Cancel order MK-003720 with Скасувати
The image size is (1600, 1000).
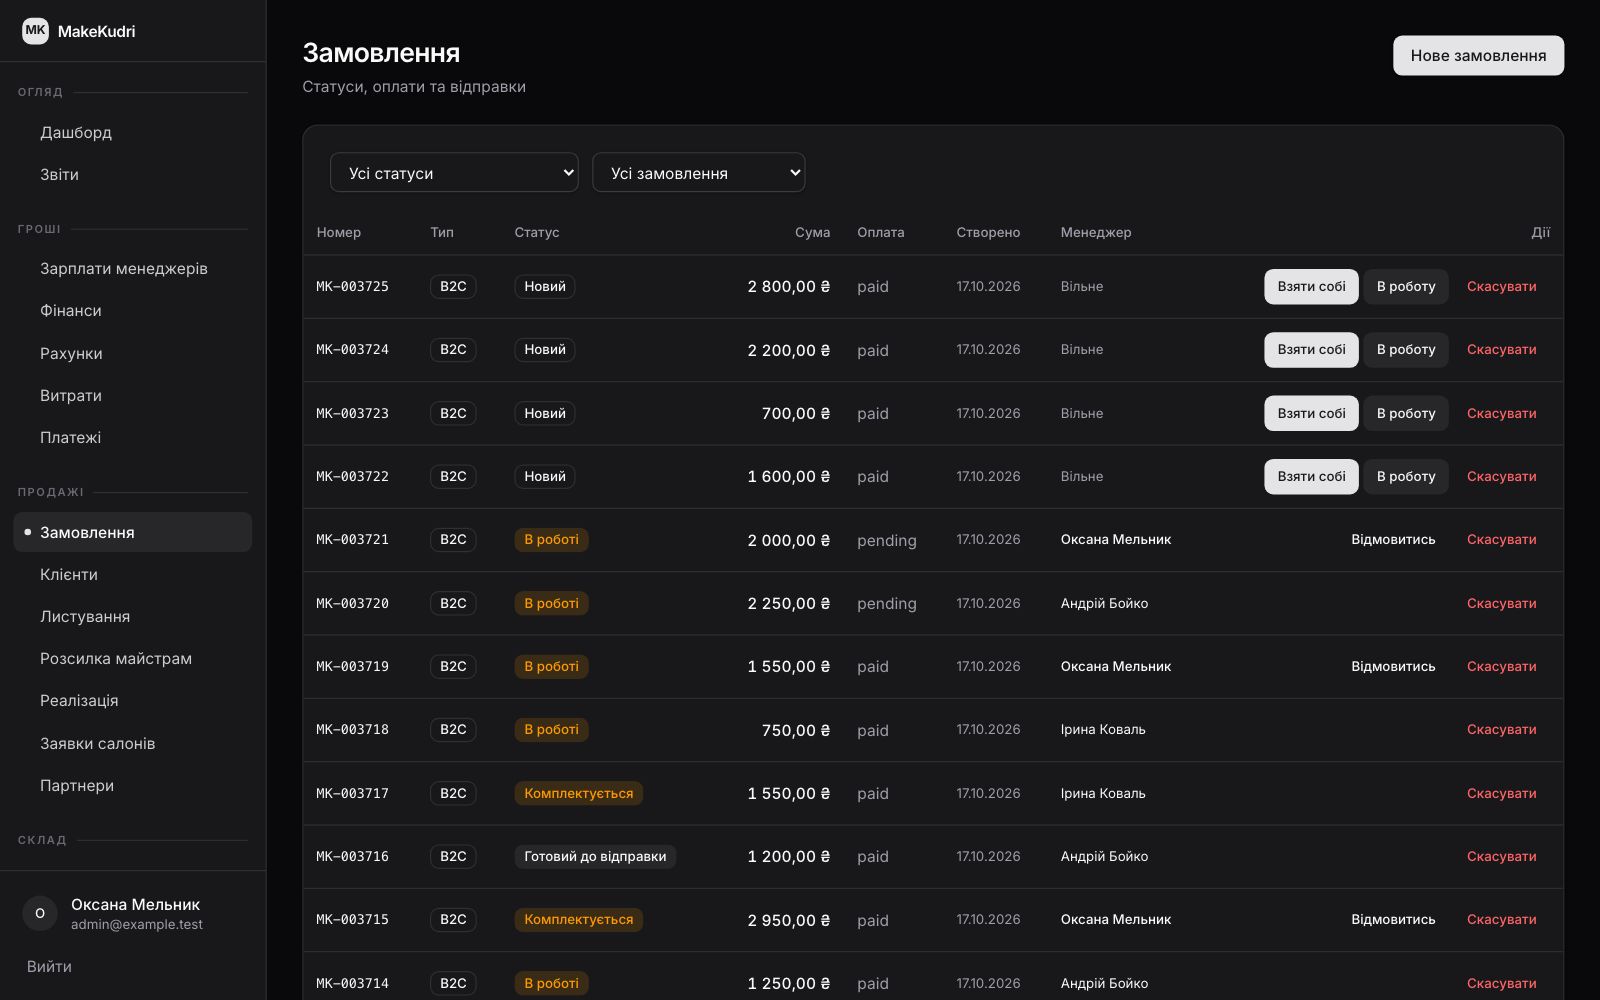tap(1501, 603)
